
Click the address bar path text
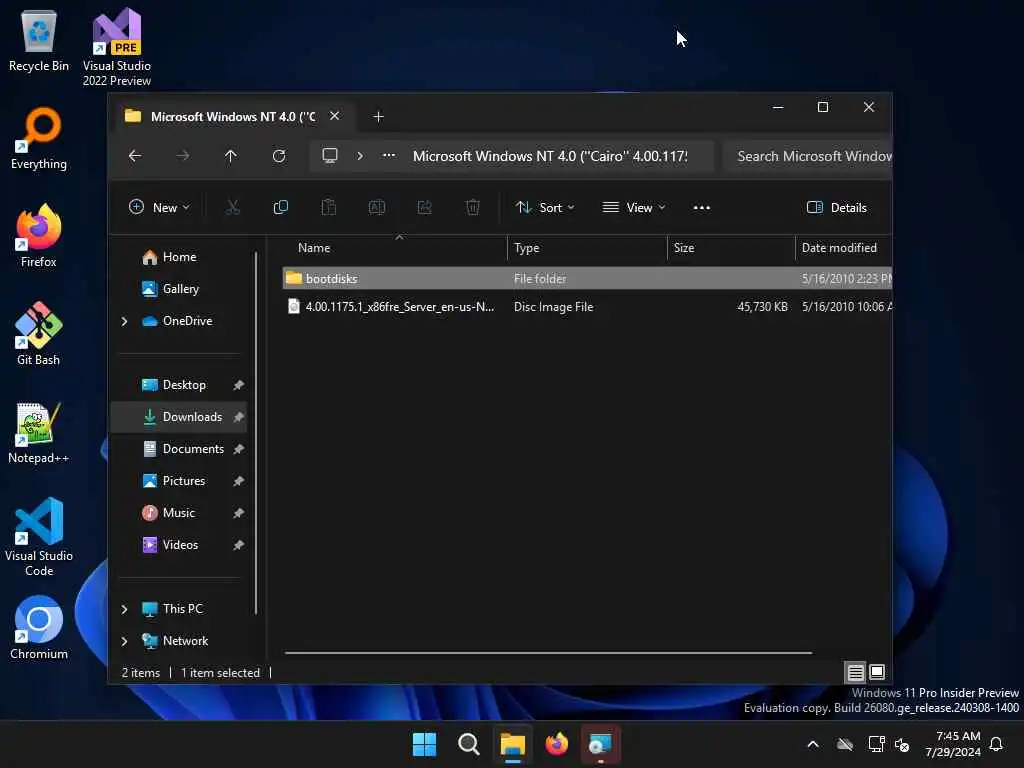pyautogui.click(x=550, y=156)
